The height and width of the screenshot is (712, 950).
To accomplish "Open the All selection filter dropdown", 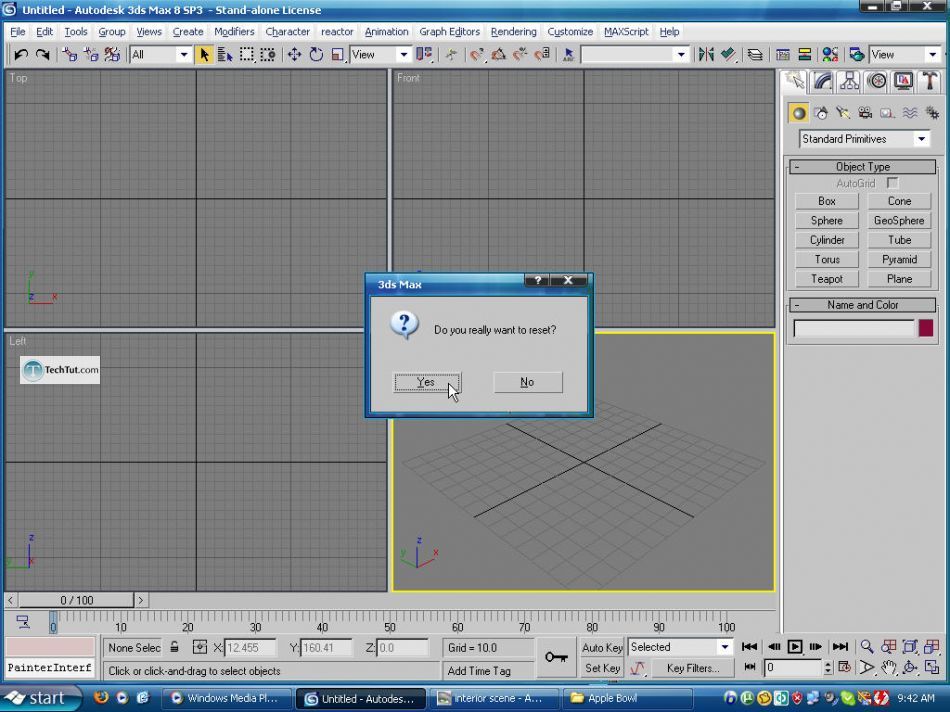I will point(161,55).
